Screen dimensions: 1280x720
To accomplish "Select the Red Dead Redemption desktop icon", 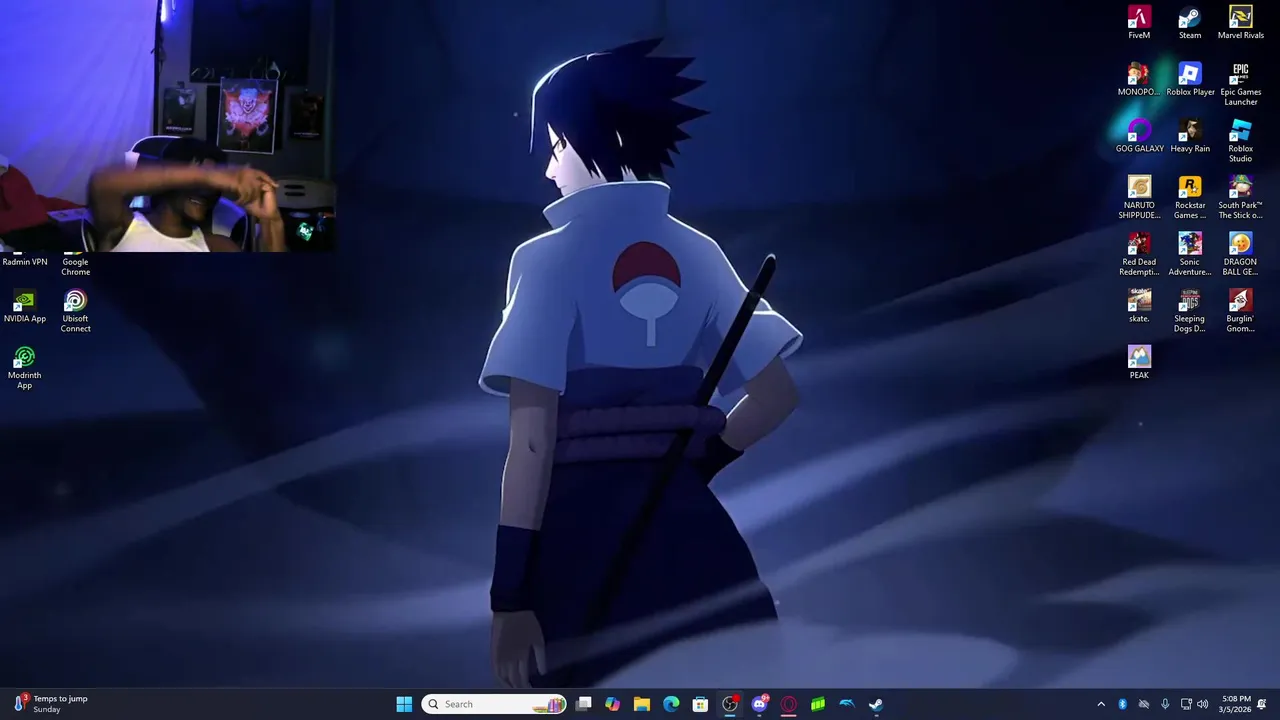I will (1139, 255).
